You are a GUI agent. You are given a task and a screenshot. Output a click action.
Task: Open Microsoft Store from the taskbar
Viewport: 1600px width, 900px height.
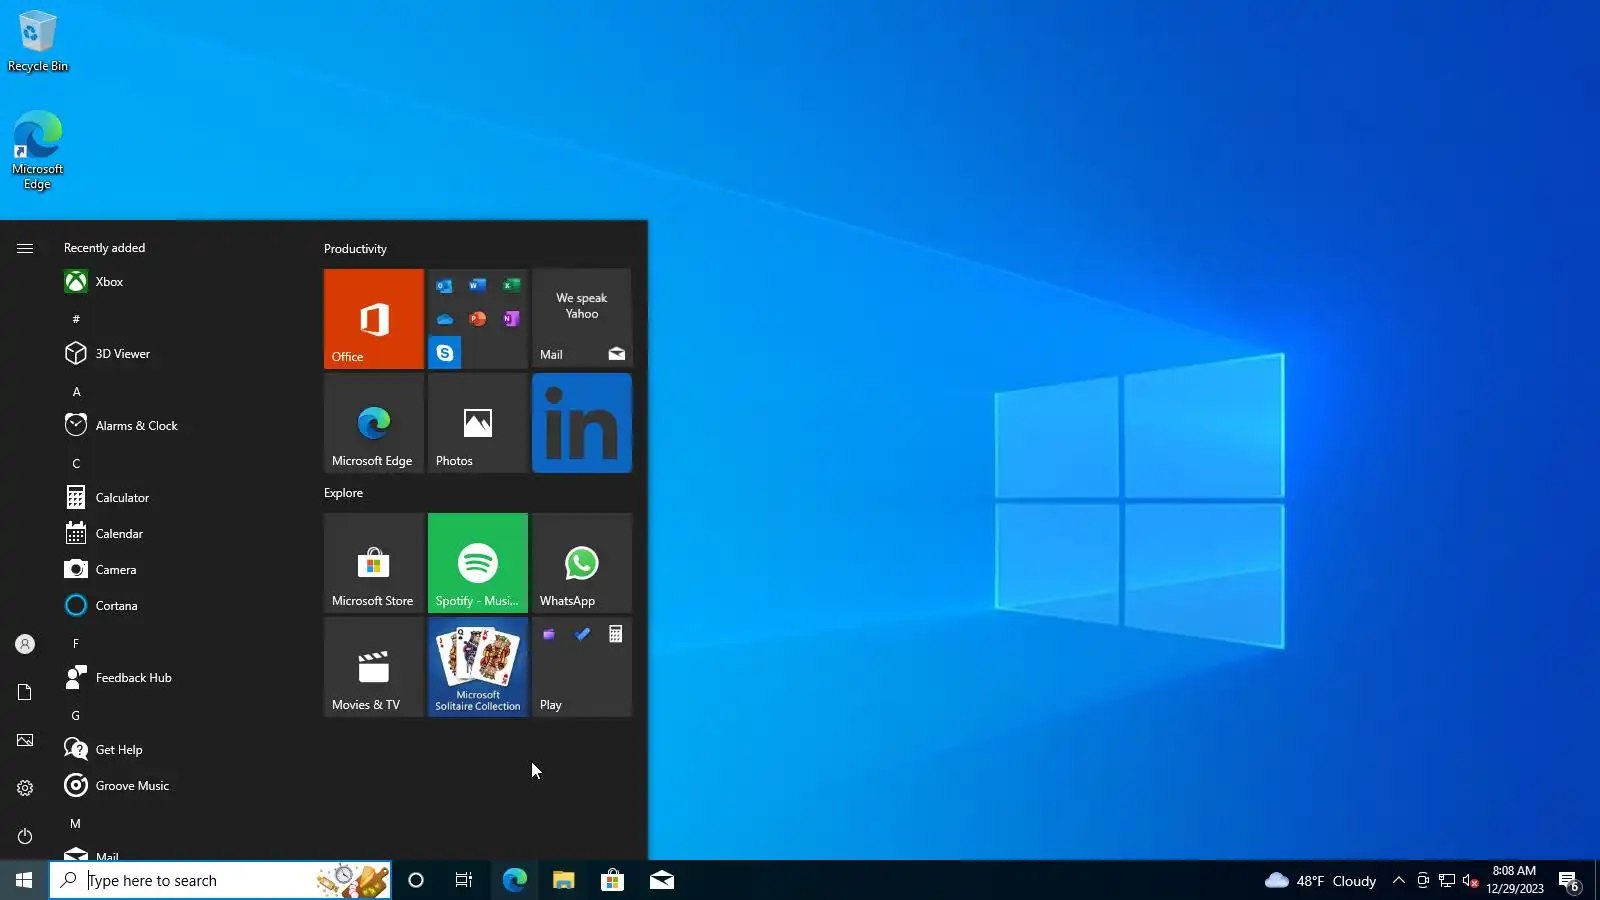612,880
